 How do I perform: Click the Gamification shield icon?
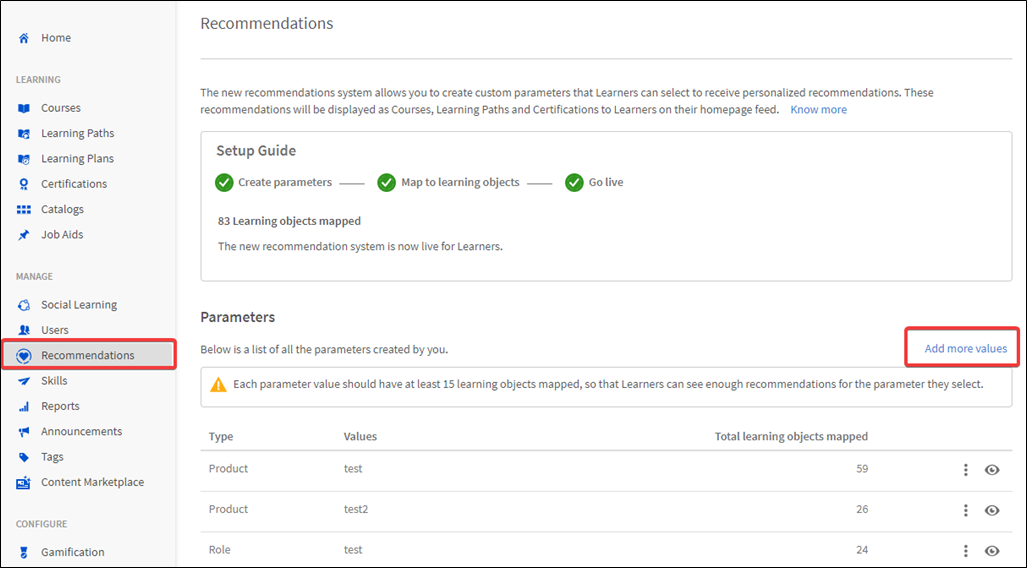[23, 552]
